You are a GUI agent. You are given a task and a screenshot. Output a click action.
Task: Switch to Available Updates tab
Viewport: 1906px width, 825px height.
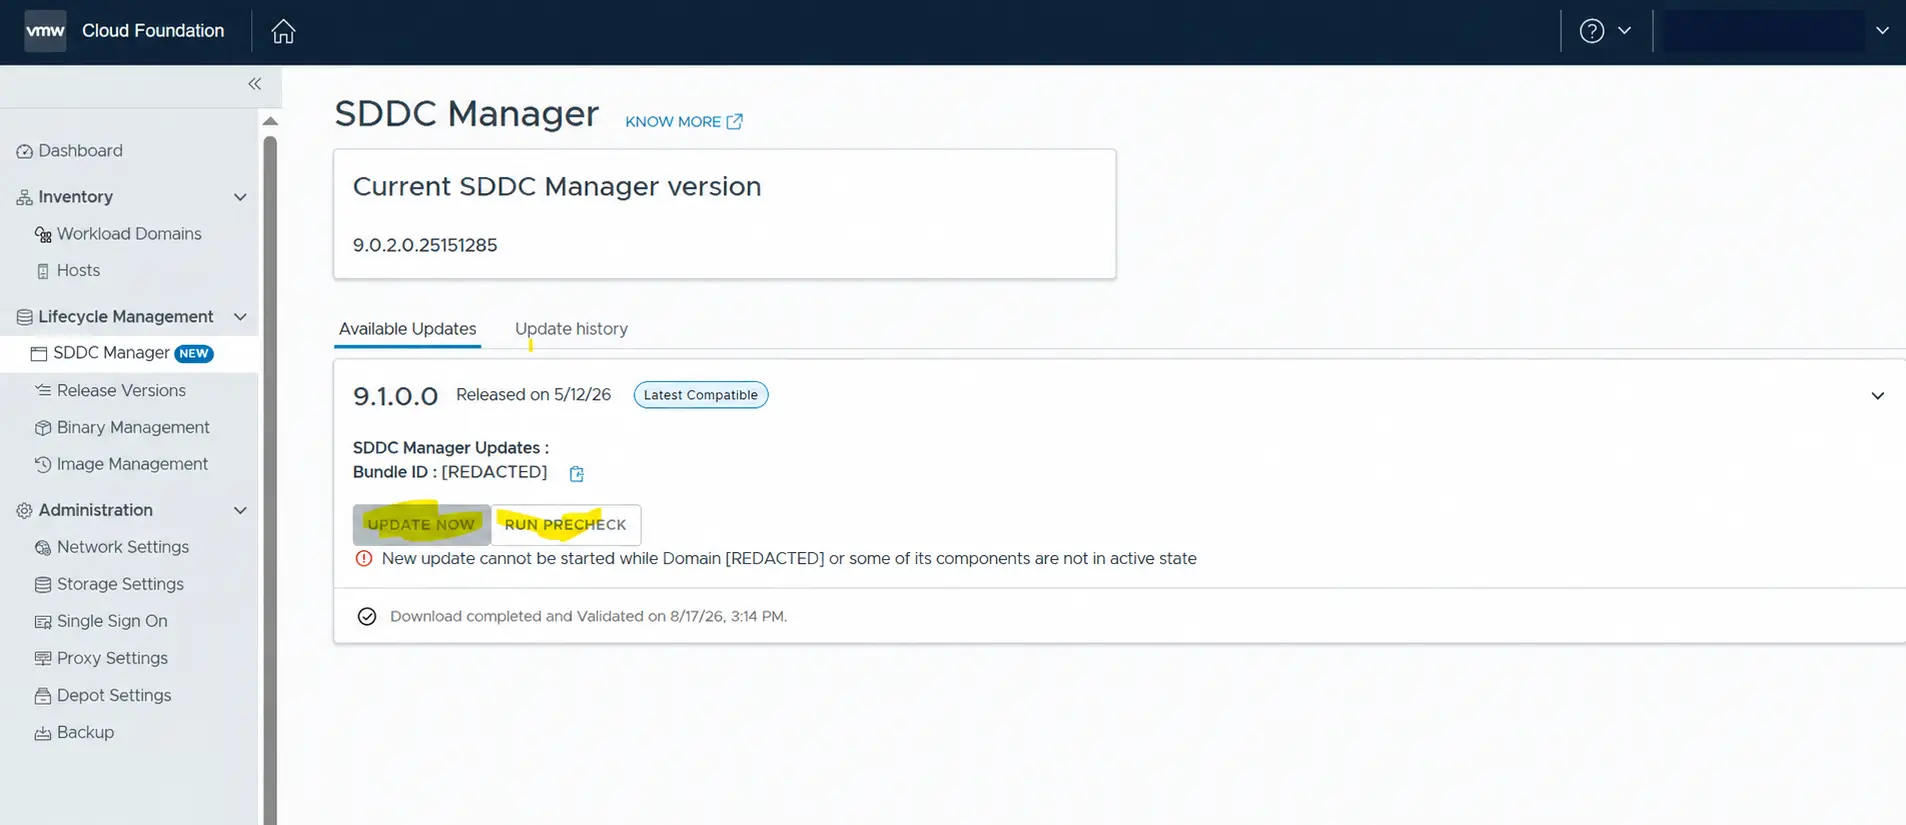click(x=407, y=329)
